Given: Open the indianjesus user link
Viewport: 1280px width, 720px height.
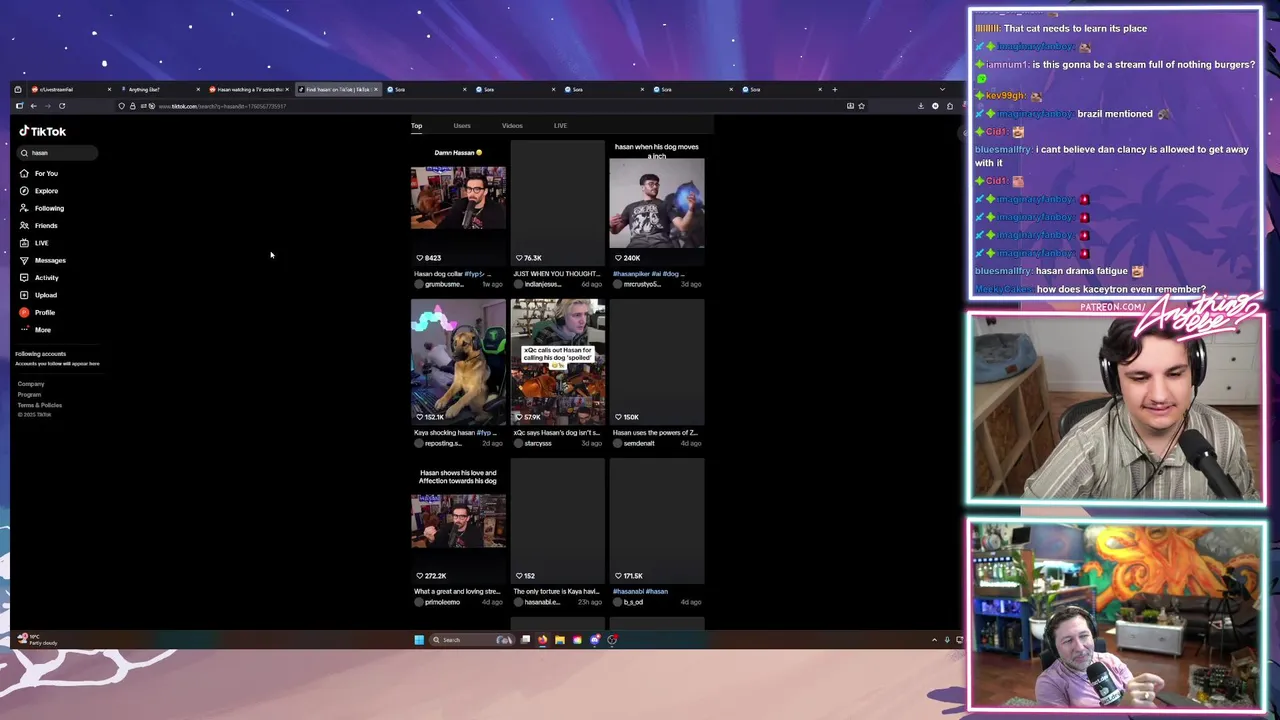Looking at the screenshot, I should 543,284.
